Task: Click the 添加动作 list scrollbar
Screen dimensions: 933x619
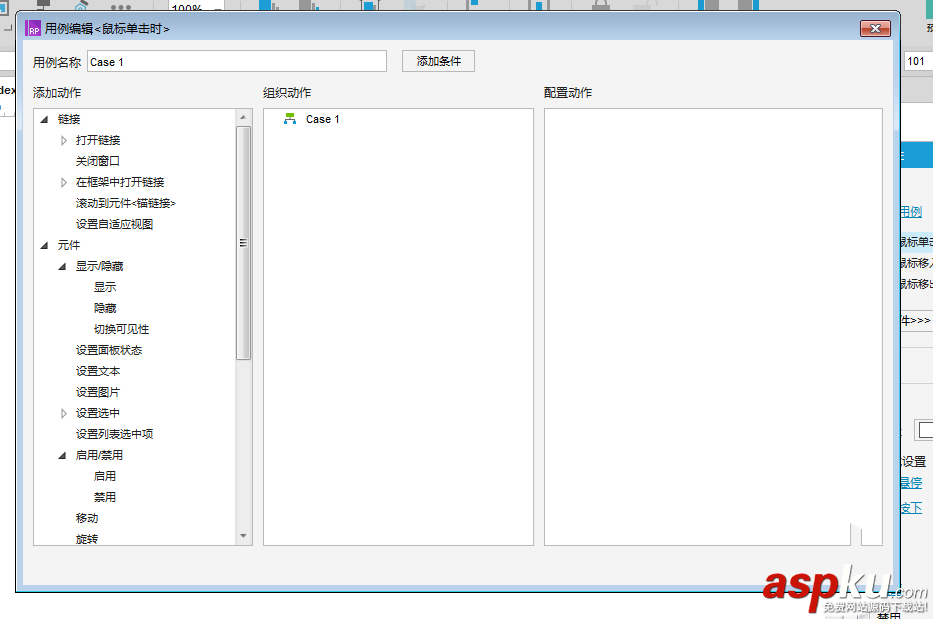Action: [x=242, y=242]
